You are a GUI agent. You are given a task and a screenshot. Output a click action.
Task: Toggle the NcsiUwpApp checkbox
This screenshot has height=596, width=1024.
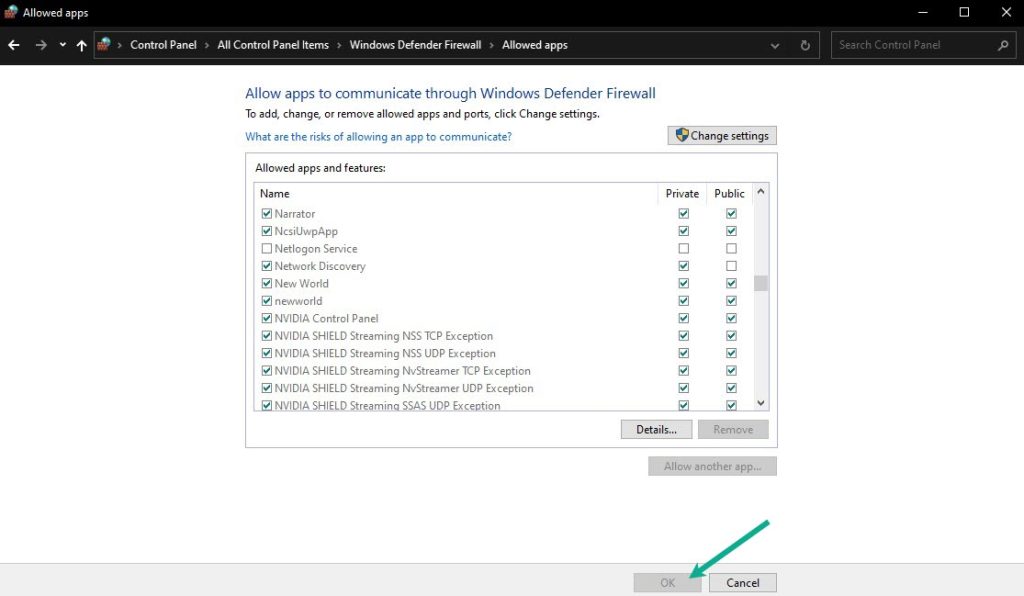(x=266, y=231)
